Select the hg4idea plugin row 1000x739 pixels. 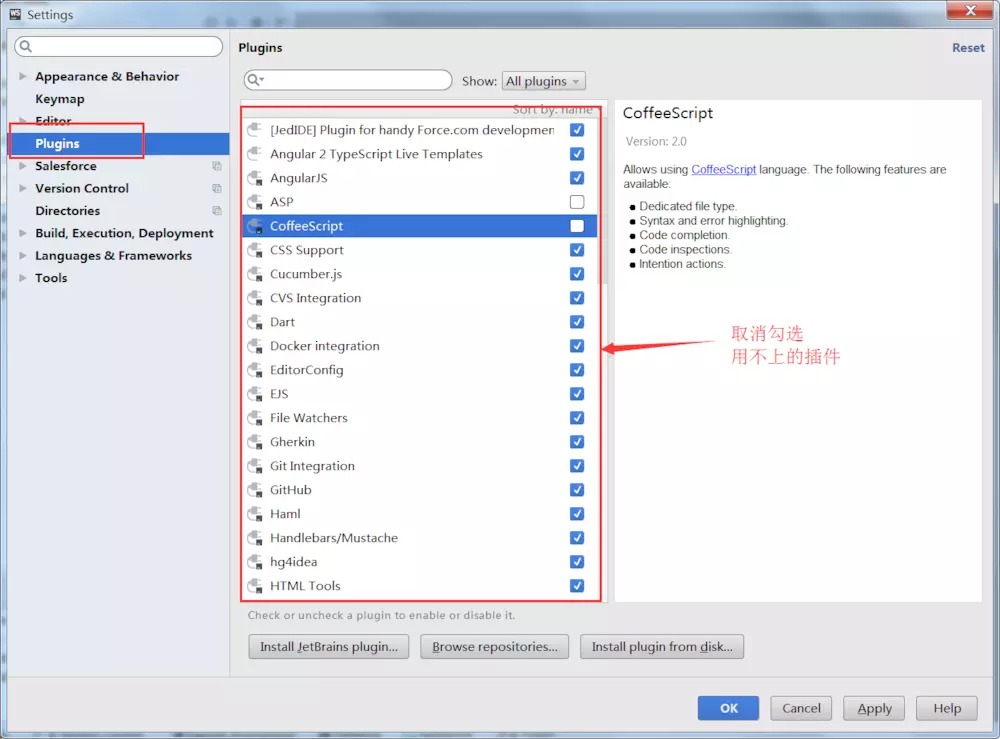[x=420, y=562]
